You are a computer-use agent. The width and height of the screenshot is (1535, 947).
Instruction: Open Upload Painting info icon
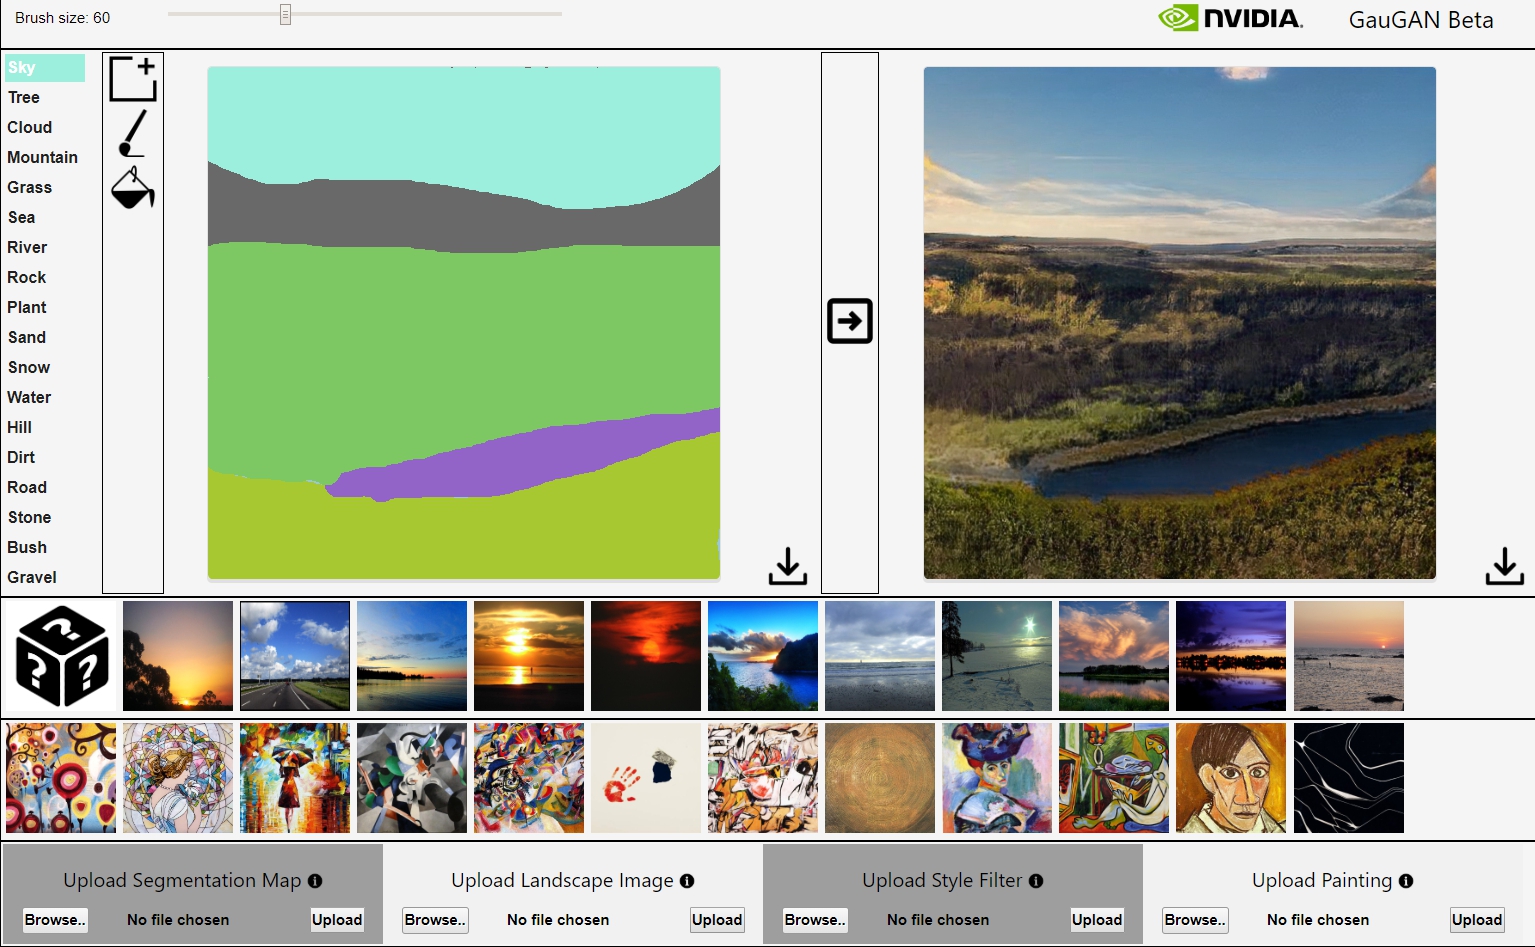pos(1406,881)
